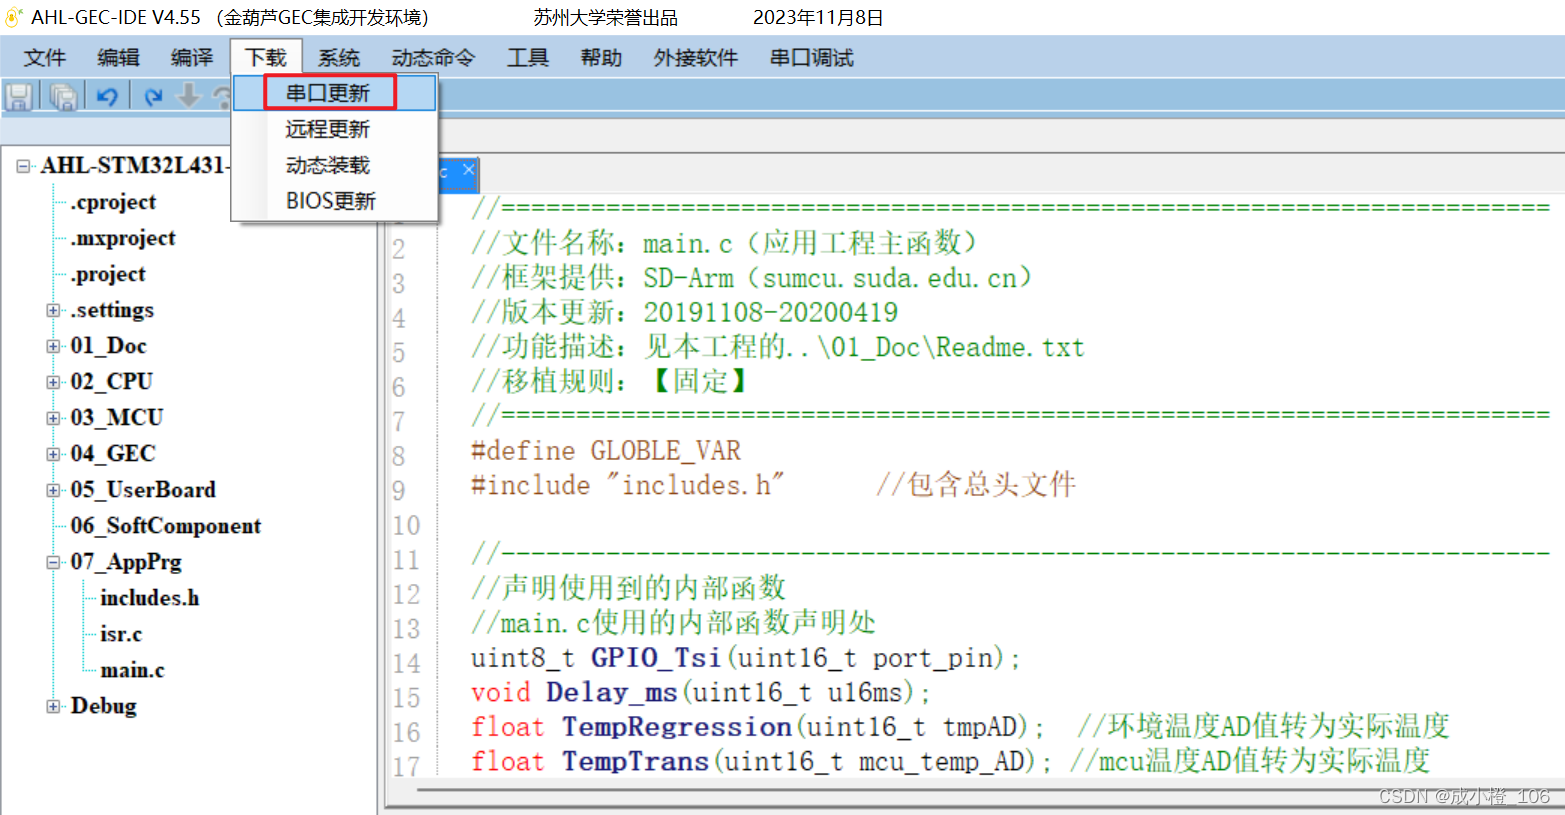Click the Save All icon
Image resolution: width=1565 pixels, height=815 pixels.
tap(63, 96)
